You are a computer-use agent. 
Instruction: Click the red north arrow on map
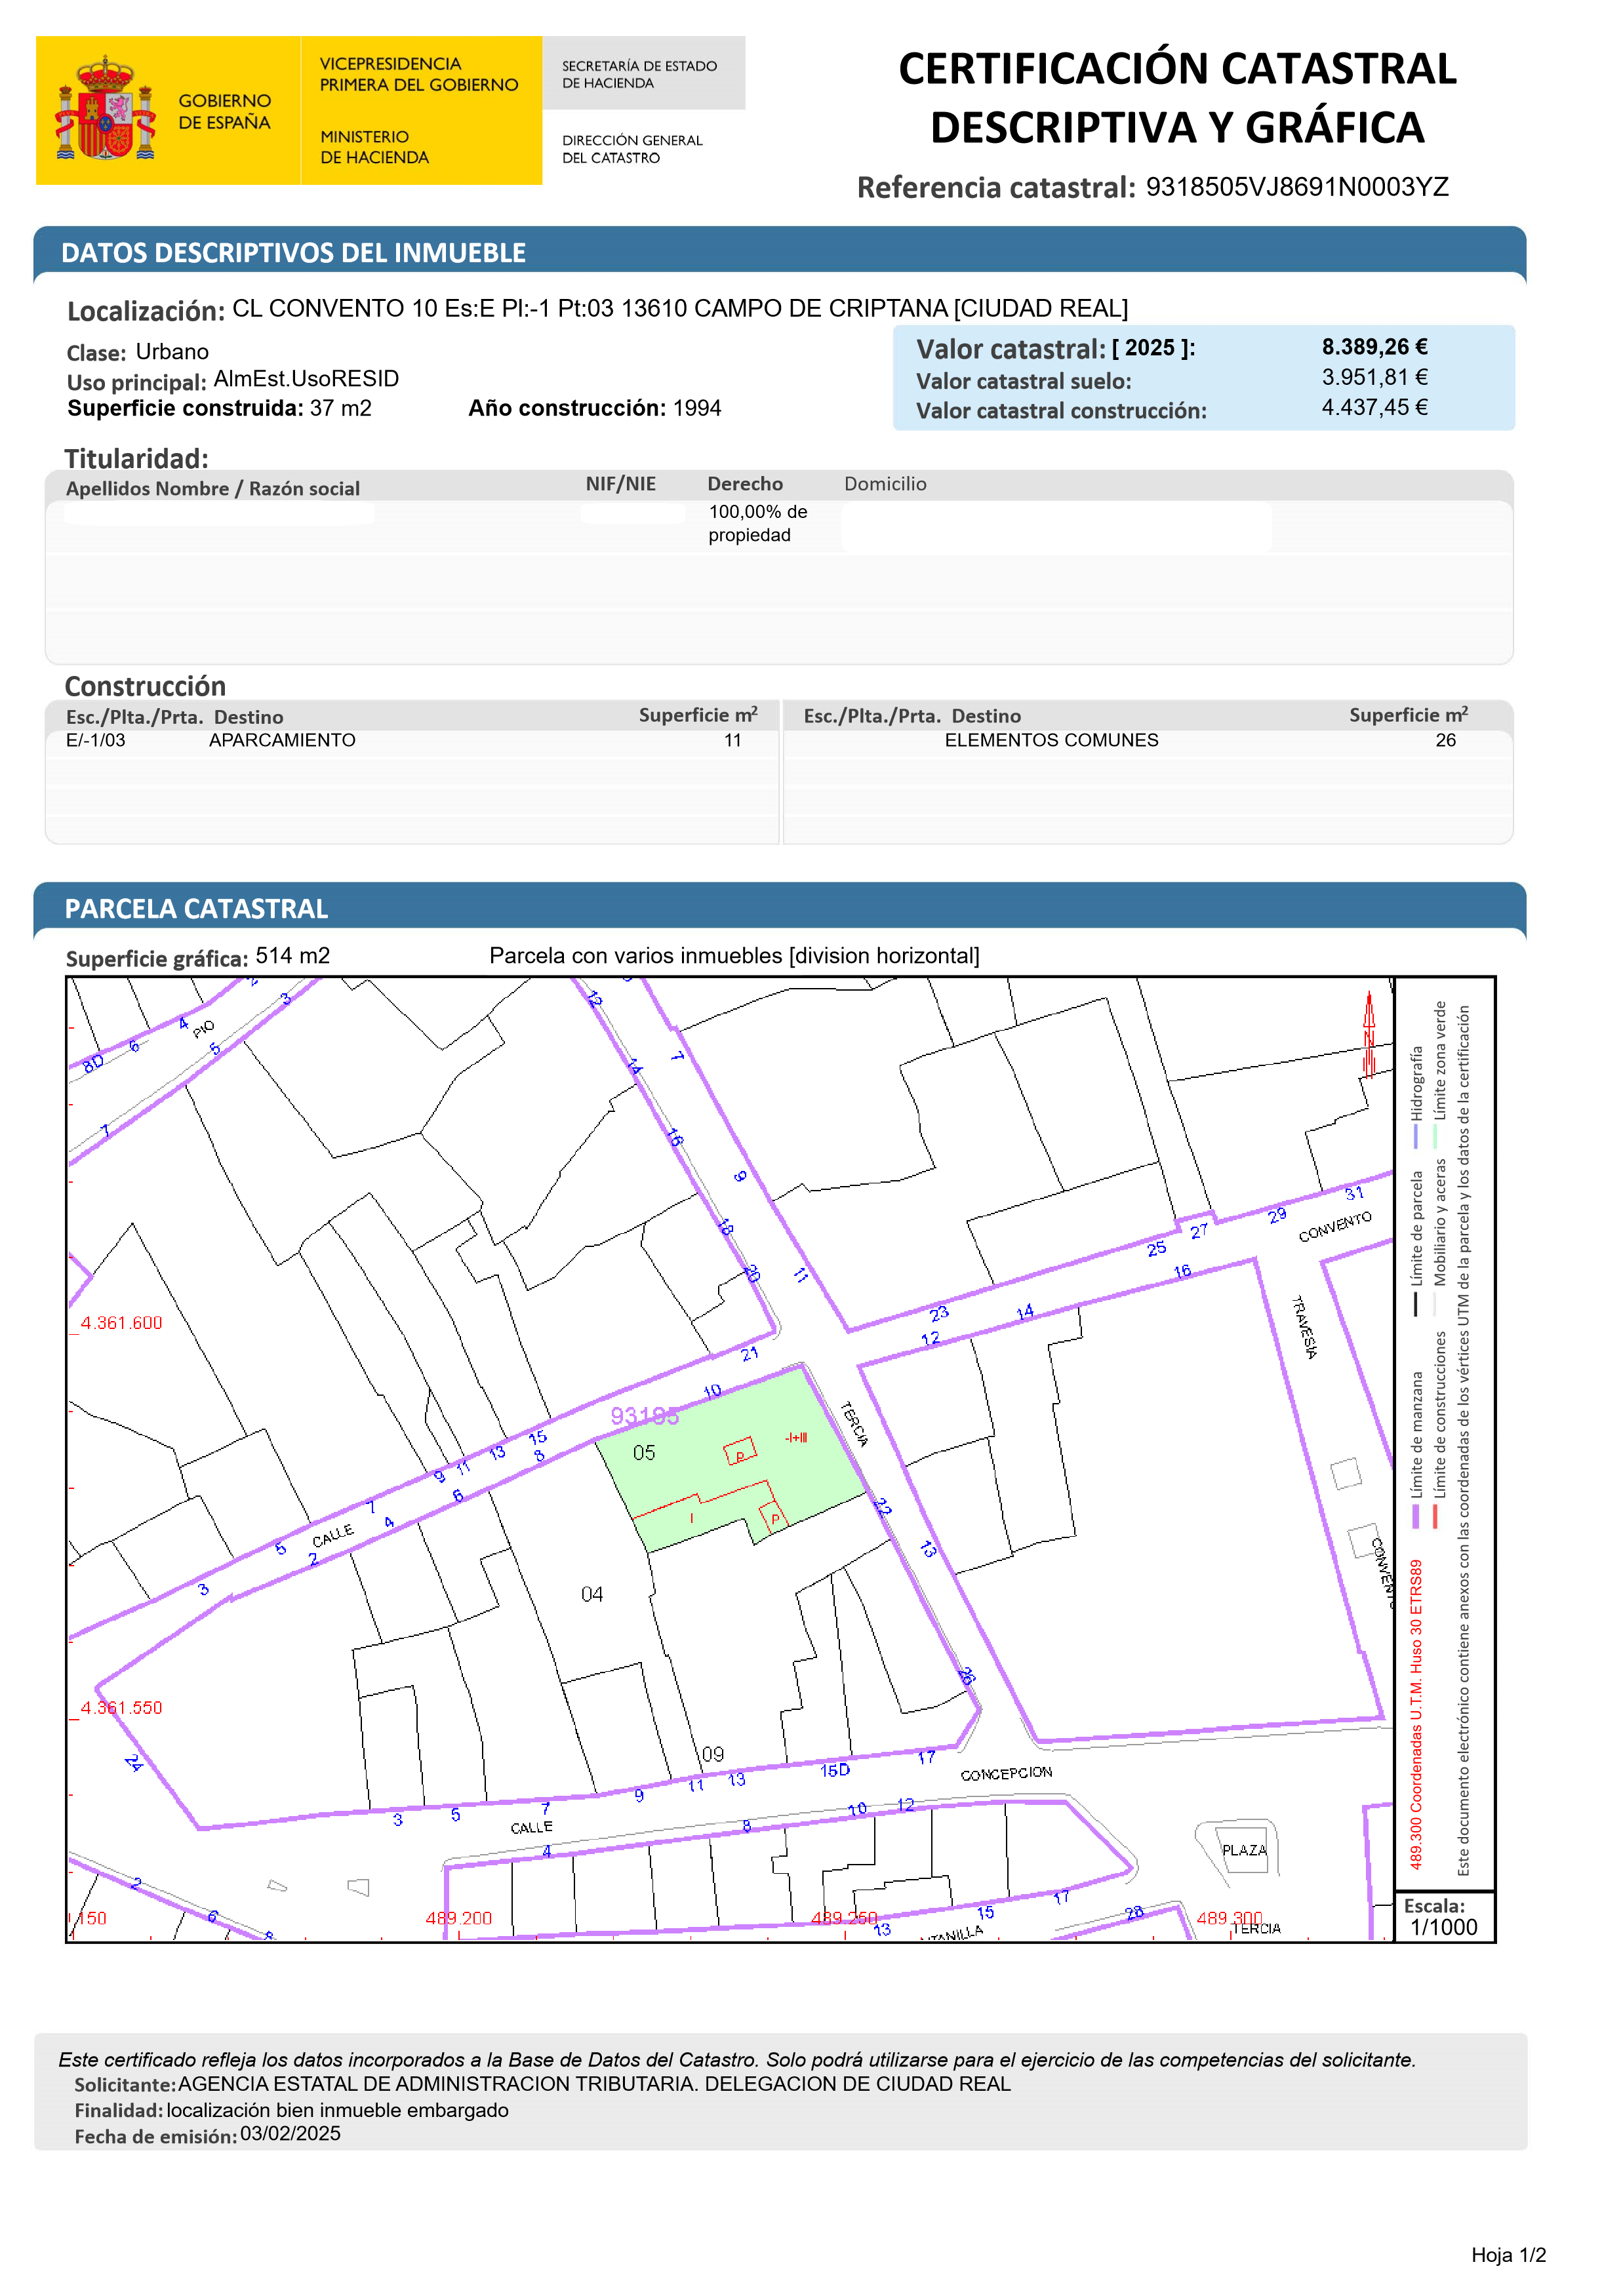[x=1369, y=1036]
